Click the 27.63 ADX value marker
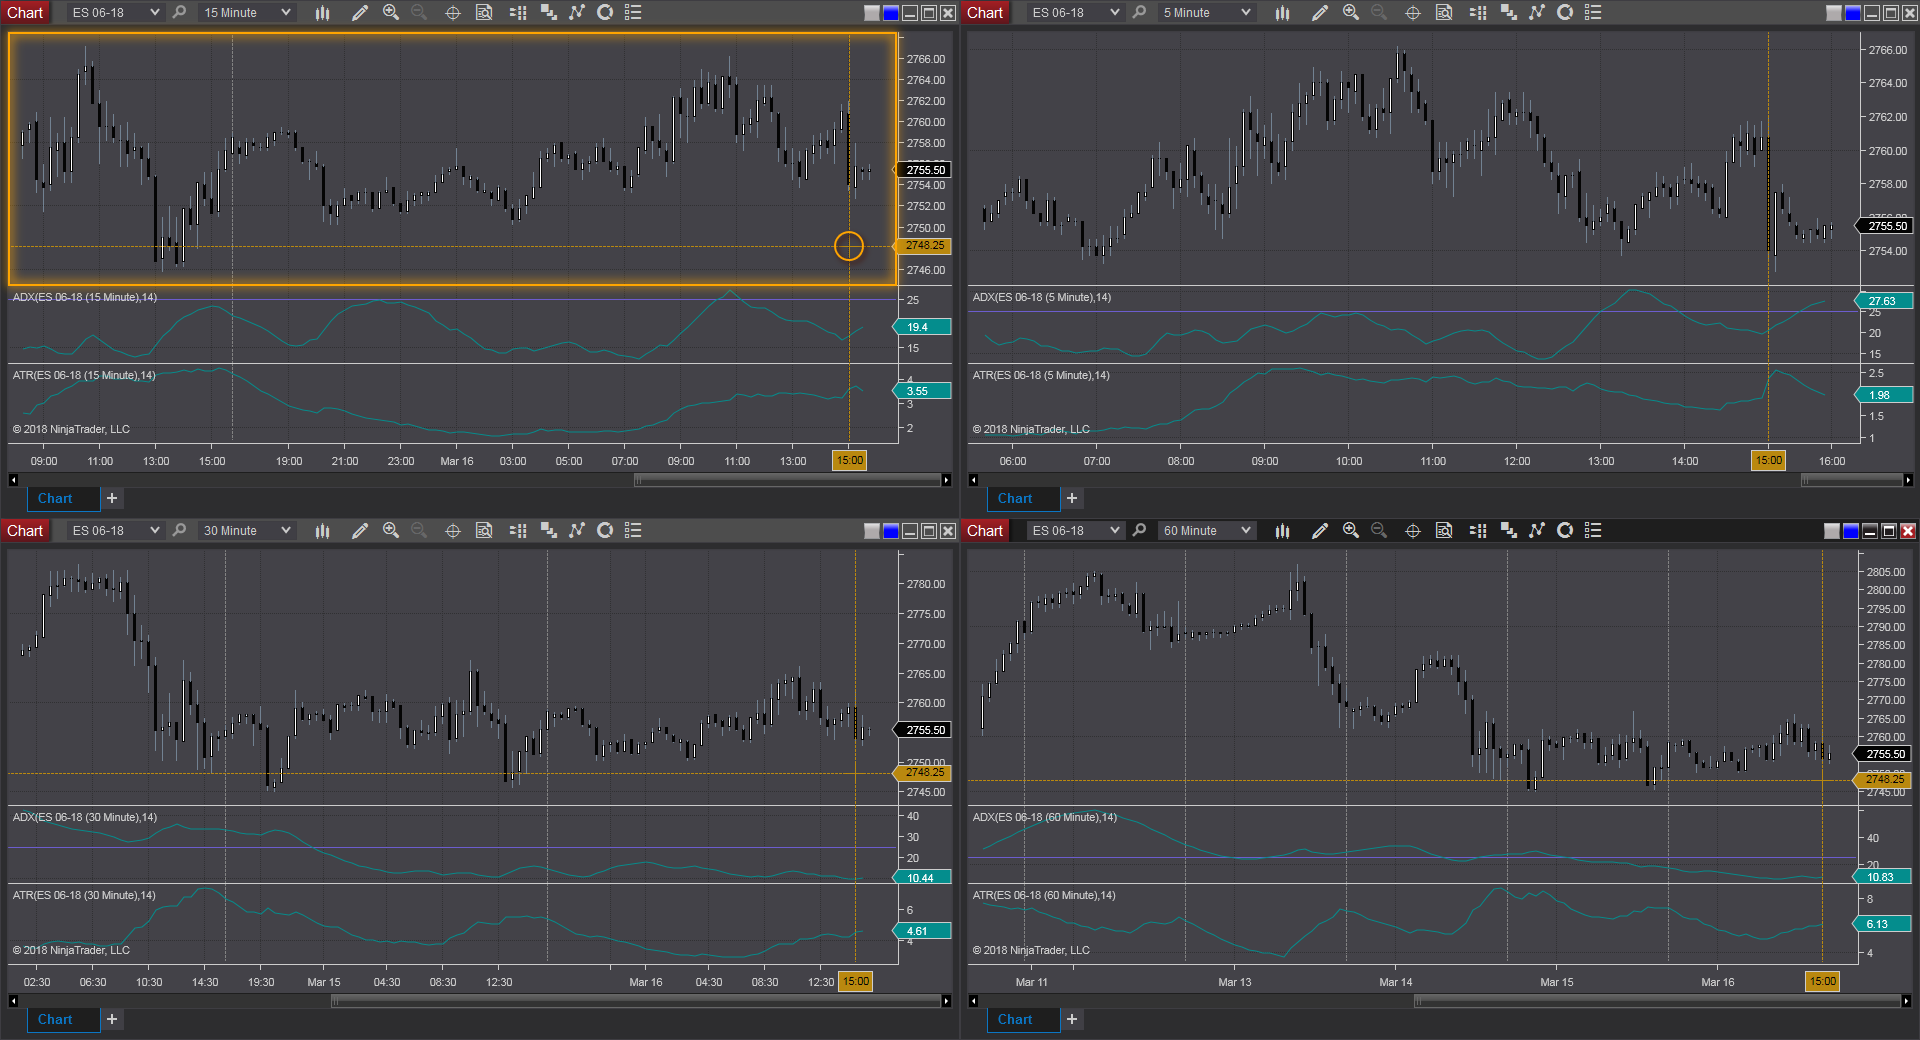Screen dimensions: 1920x1040 click(1882, 301)
